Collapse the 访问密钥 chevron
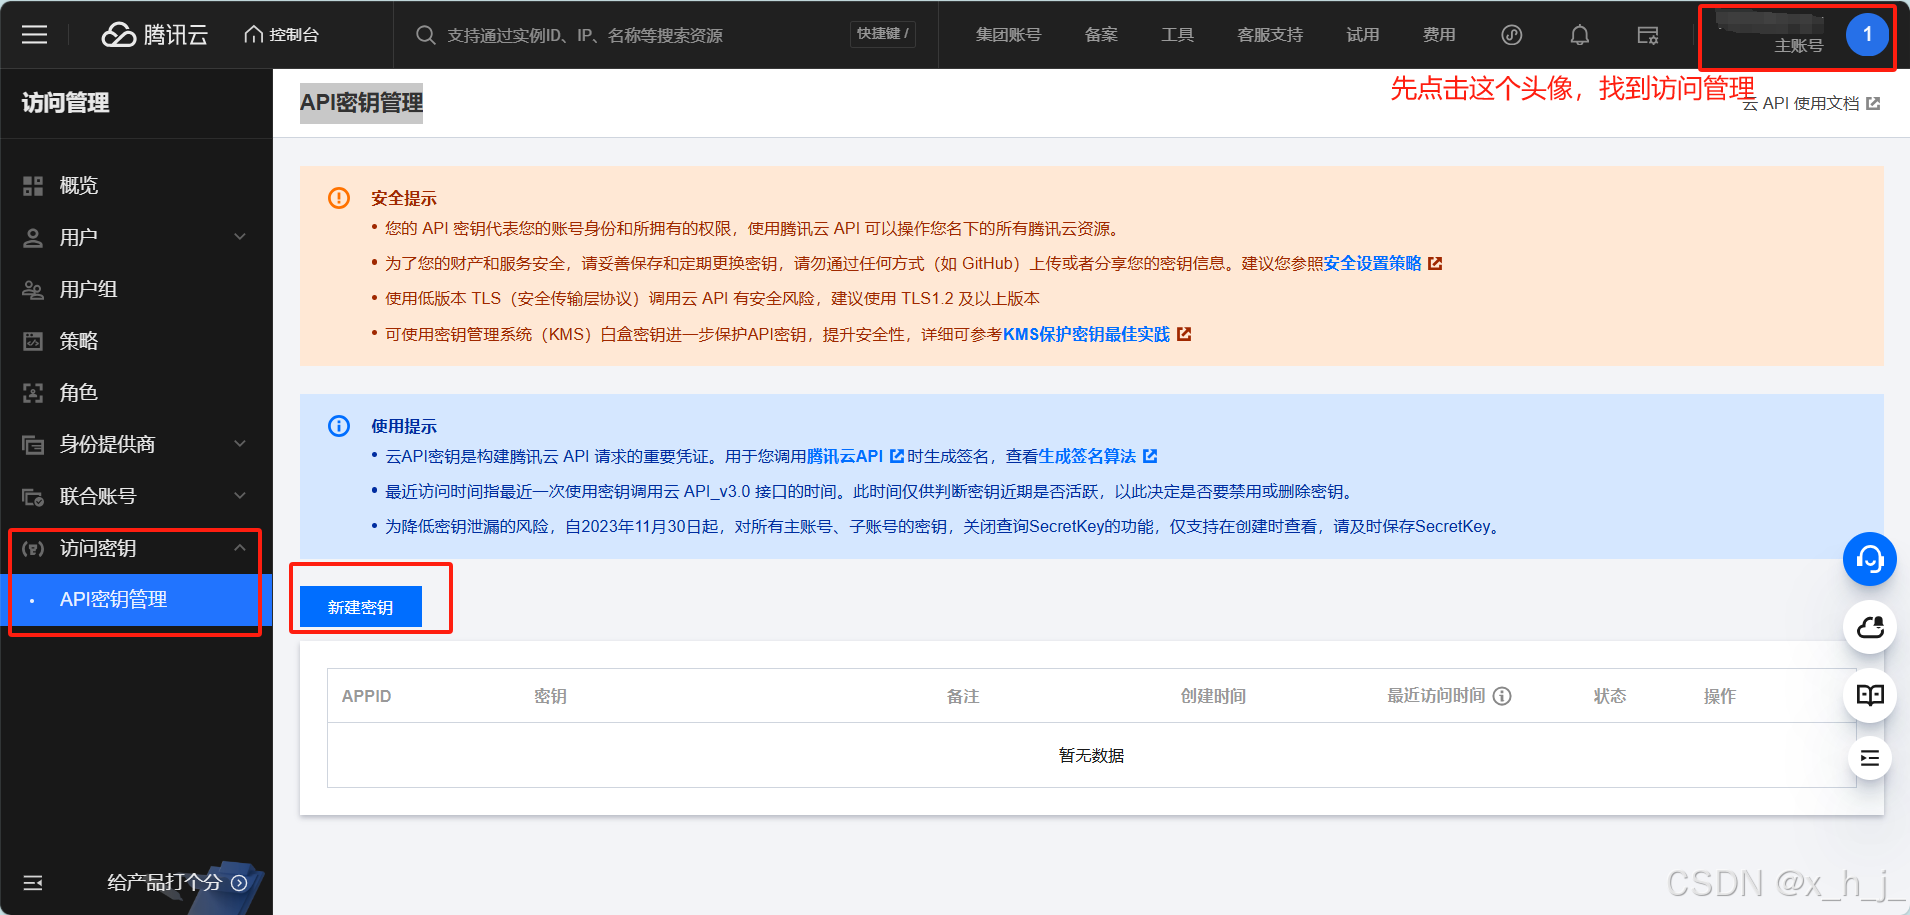The height and width of the screenshot is (915, 1910). click(x=240, y=548)
